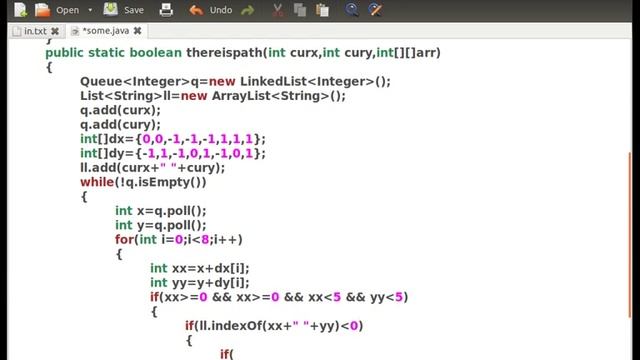This screenshot has height=360, width=640.
Task: Click the Undo arrow icon
Action: (196, 10)
